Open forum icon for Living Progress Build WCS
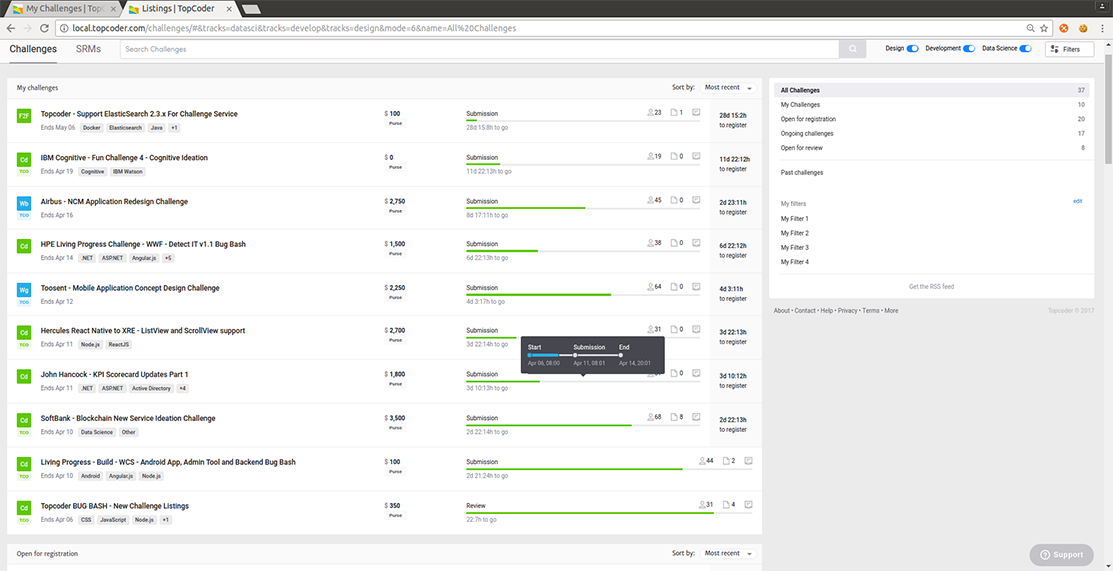The width and height of the screenshot is (1113, 571). click(x=748, y=460)
